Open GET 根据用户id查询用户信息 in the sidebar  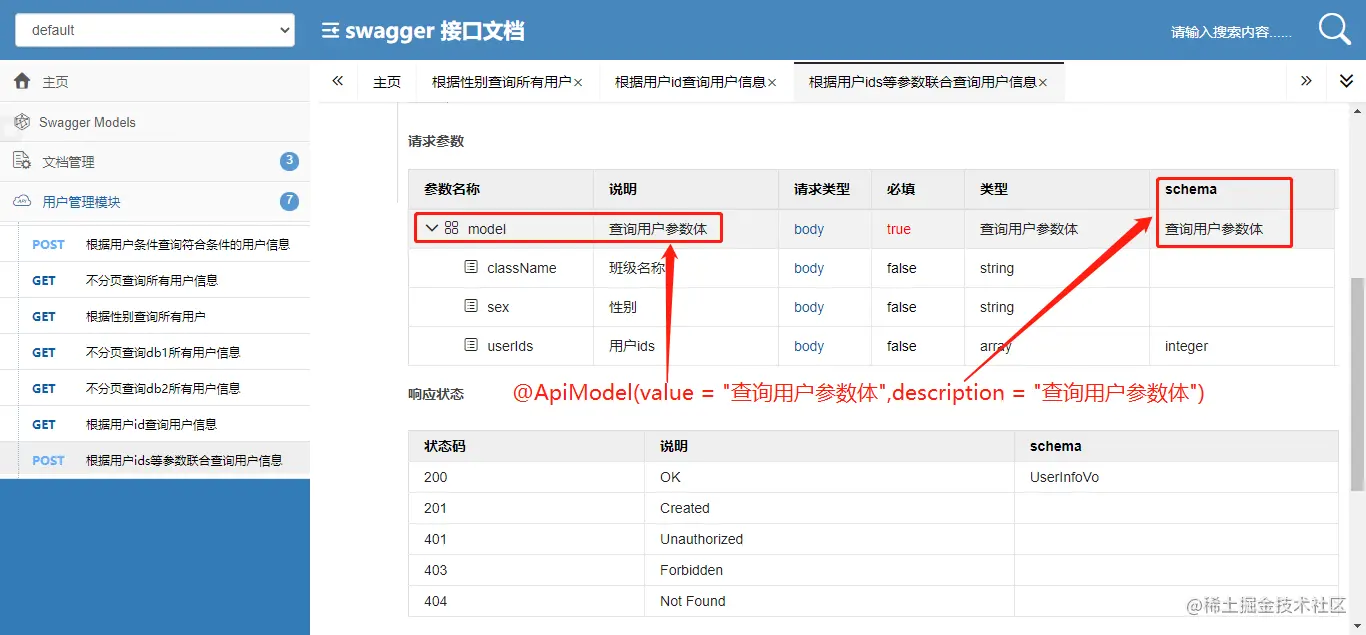pos(155,424)
